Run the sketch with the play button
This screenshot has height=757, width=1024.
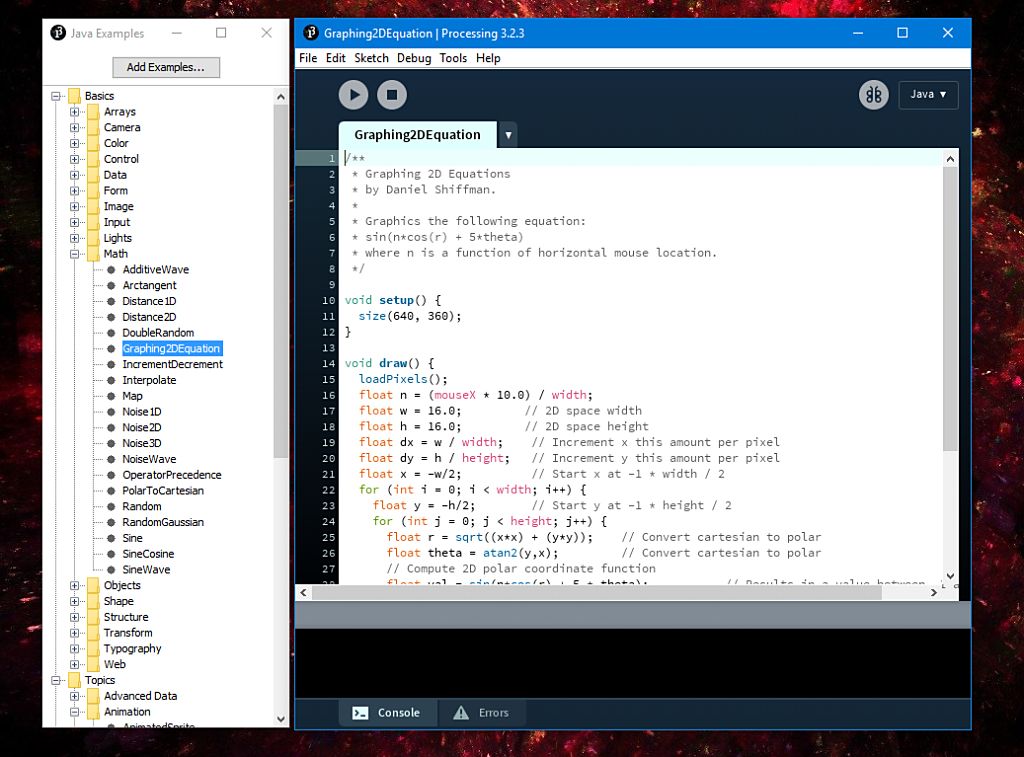coord(353,95)
